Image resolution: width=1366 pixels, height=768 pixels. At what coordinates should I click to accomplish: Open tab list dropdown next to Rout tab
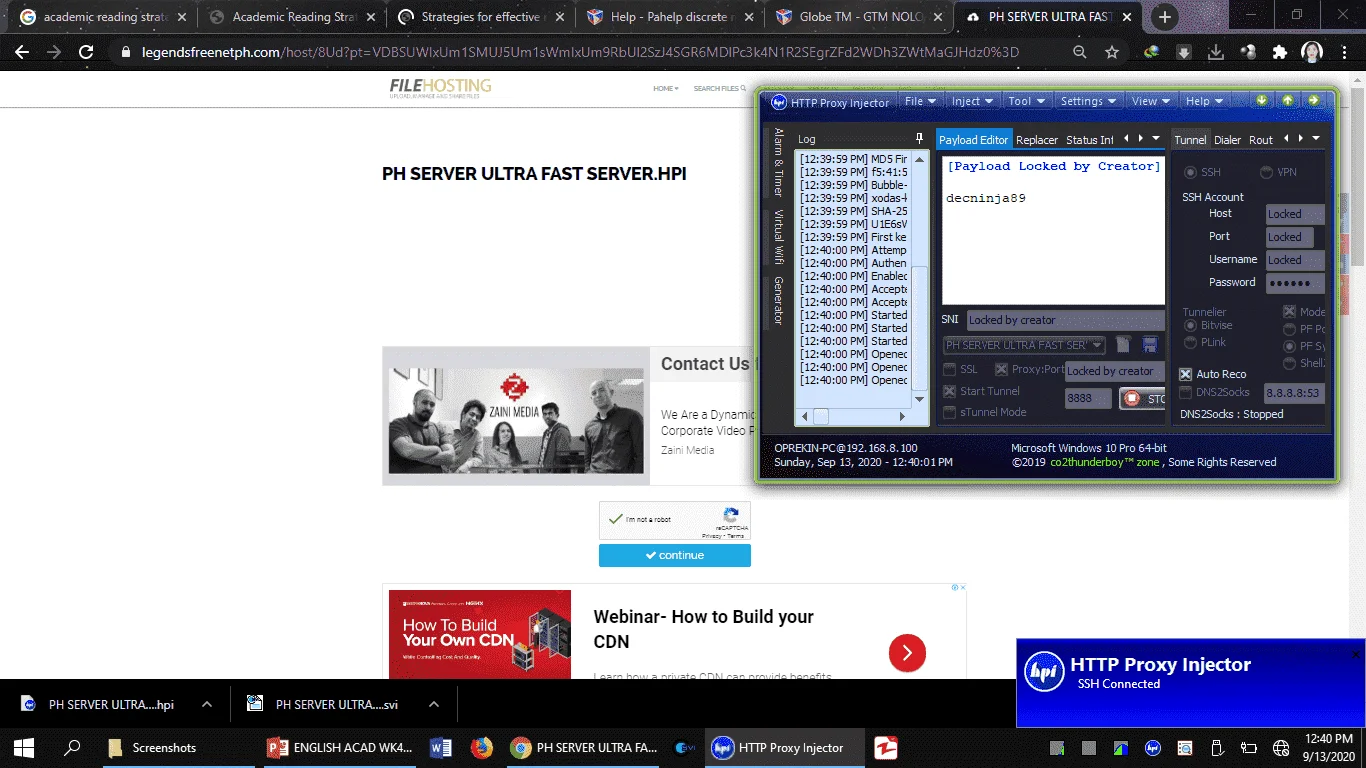click(x=1316, y=138)
